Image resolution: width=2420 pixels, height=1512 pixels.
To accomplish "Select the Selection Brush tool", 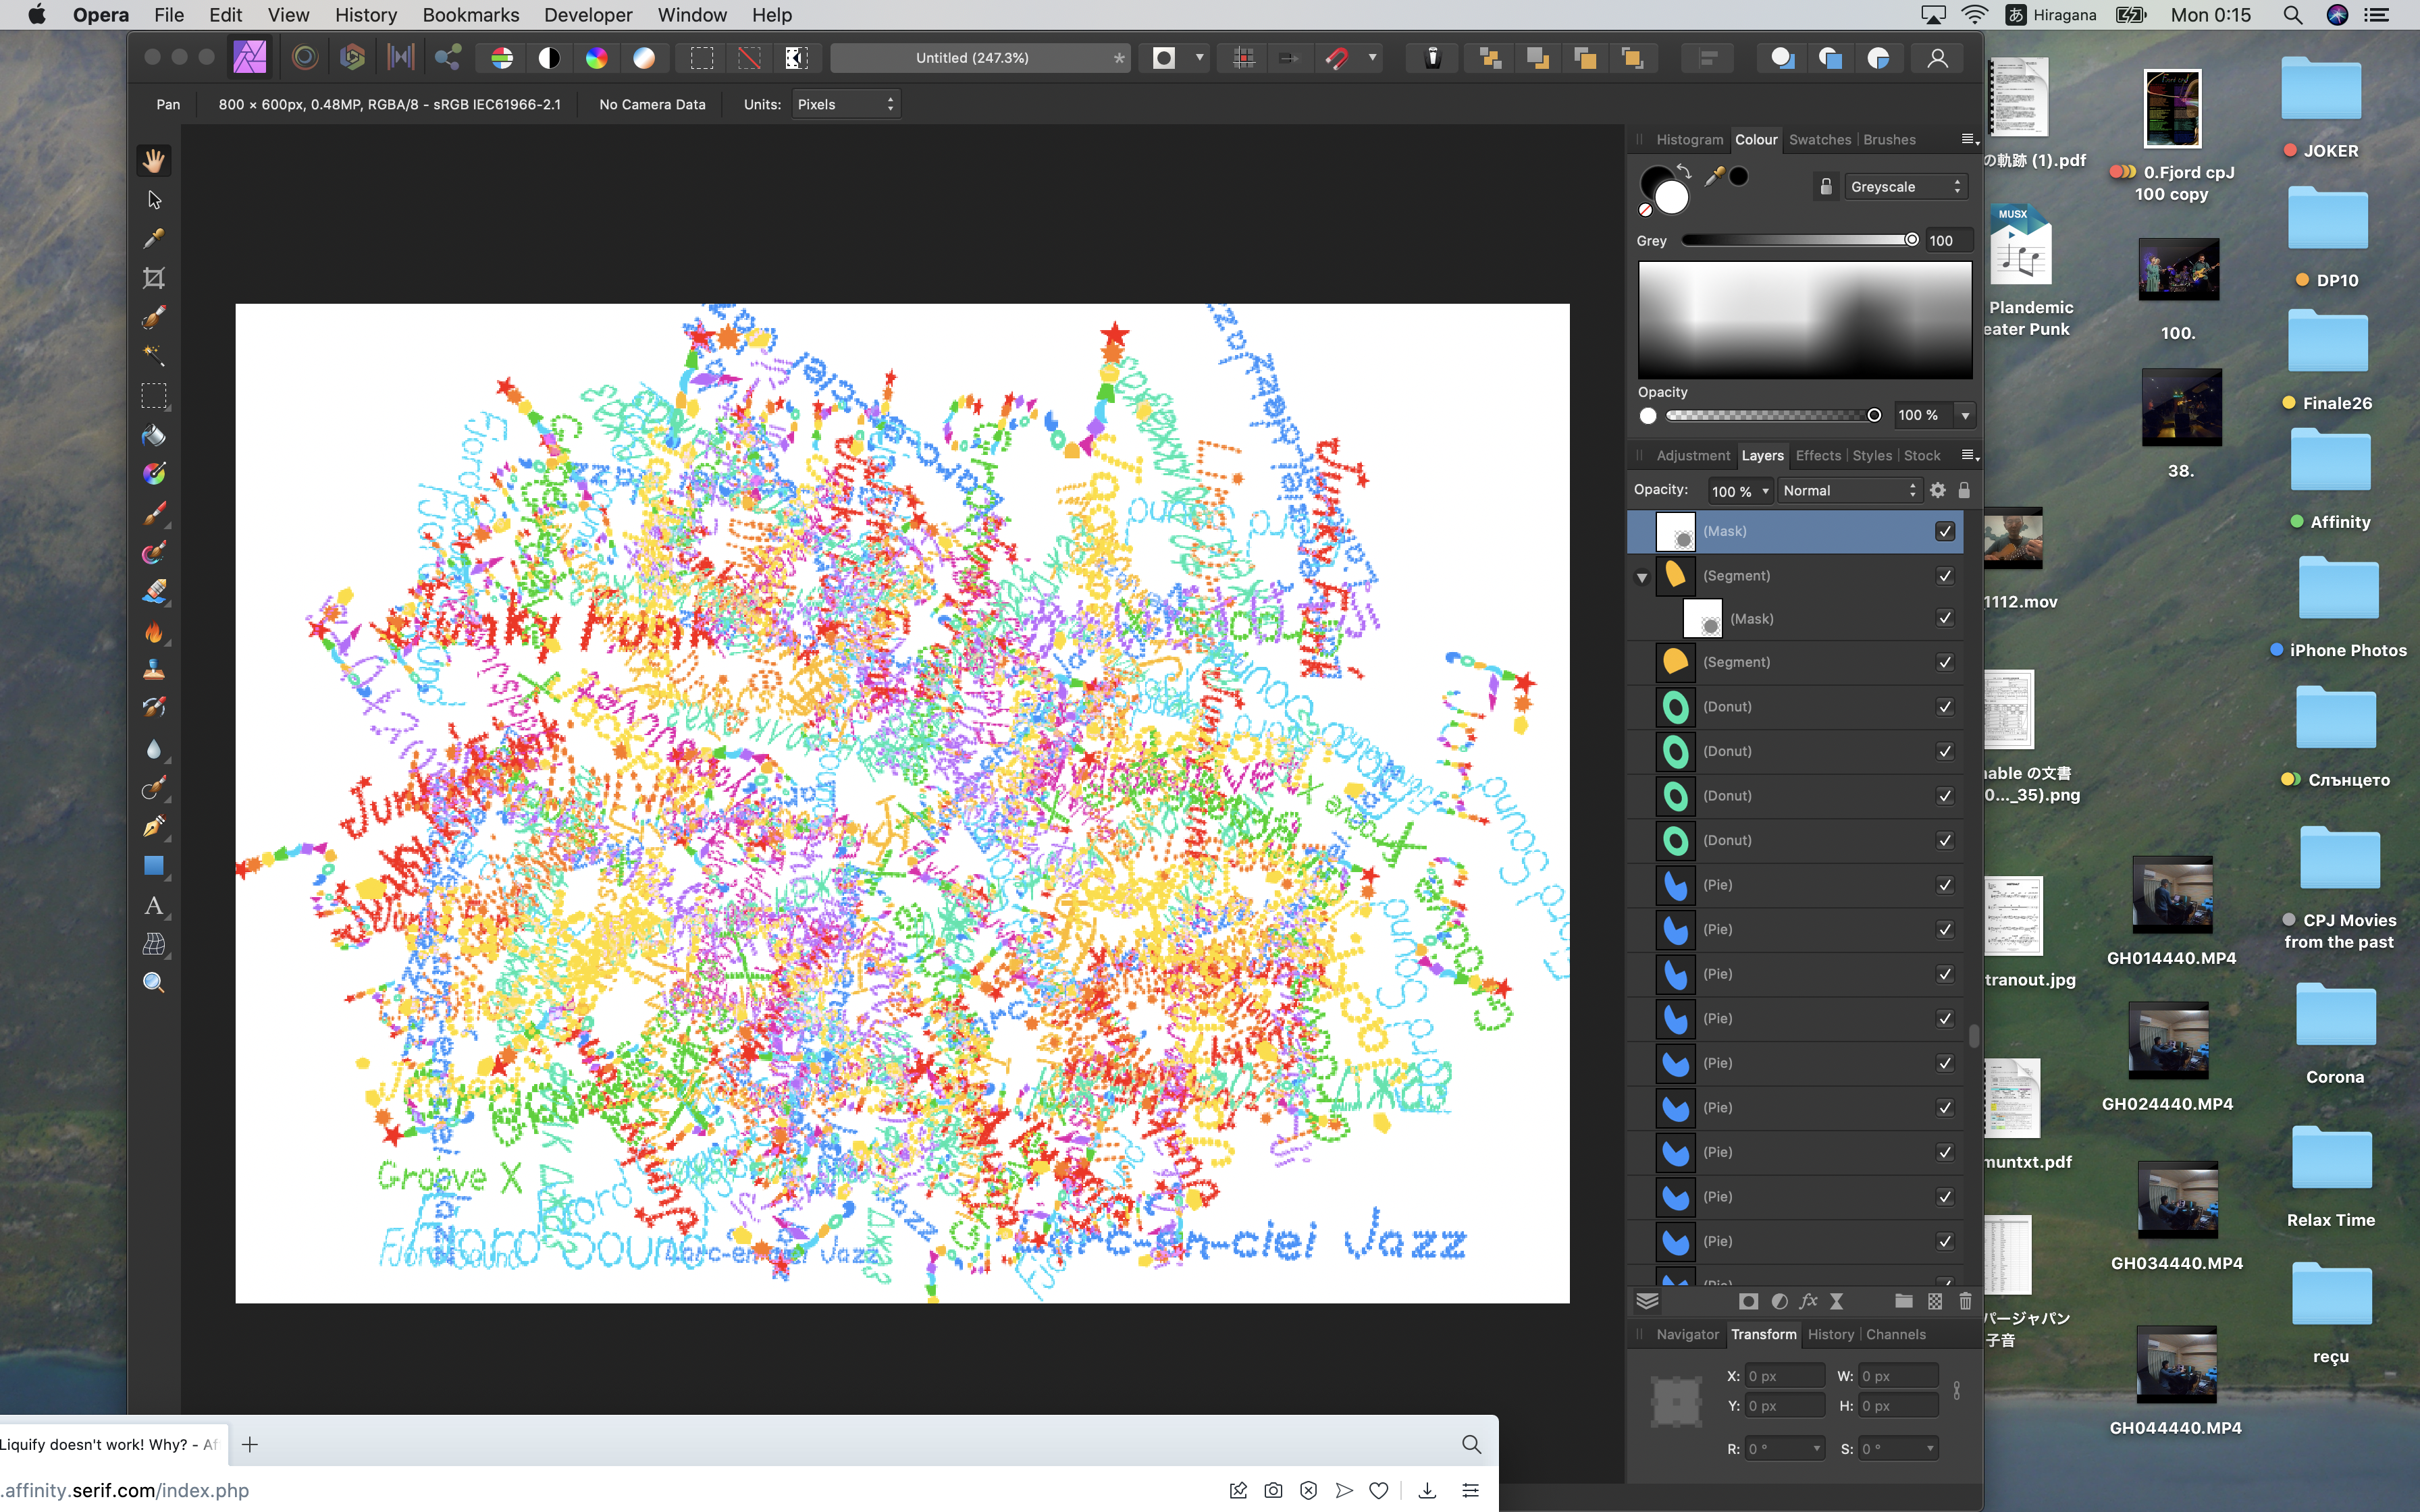I will click(x=154, y=317).
